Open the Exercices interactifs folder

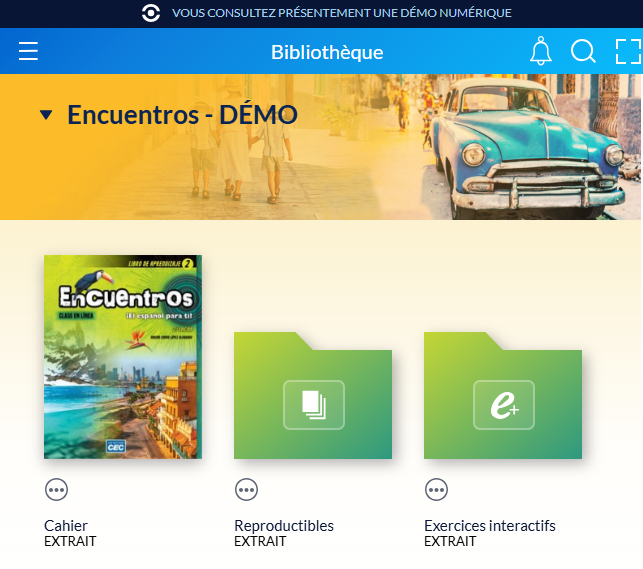(x=503, y=395)
